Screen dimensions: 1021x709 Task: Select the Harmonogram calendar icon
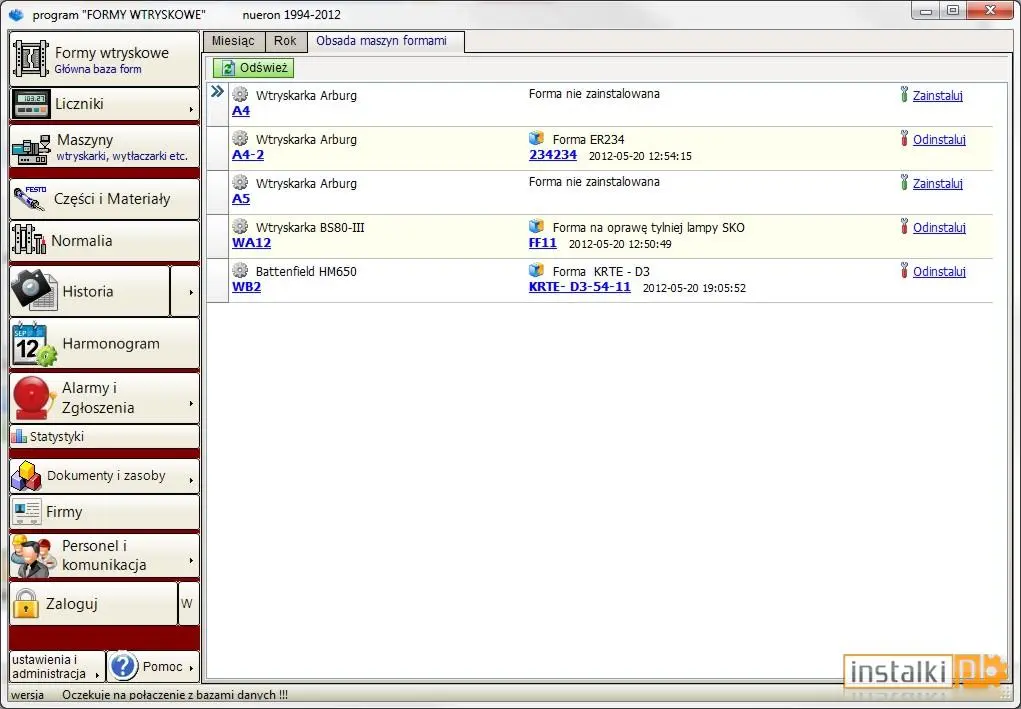point(34,344)
